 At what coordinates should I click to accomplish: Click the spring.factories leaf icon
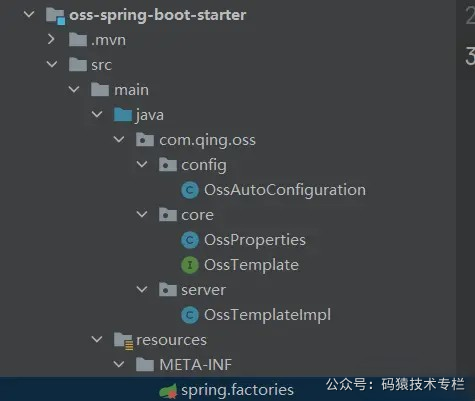pyautogui.click(x=168, y=391)
